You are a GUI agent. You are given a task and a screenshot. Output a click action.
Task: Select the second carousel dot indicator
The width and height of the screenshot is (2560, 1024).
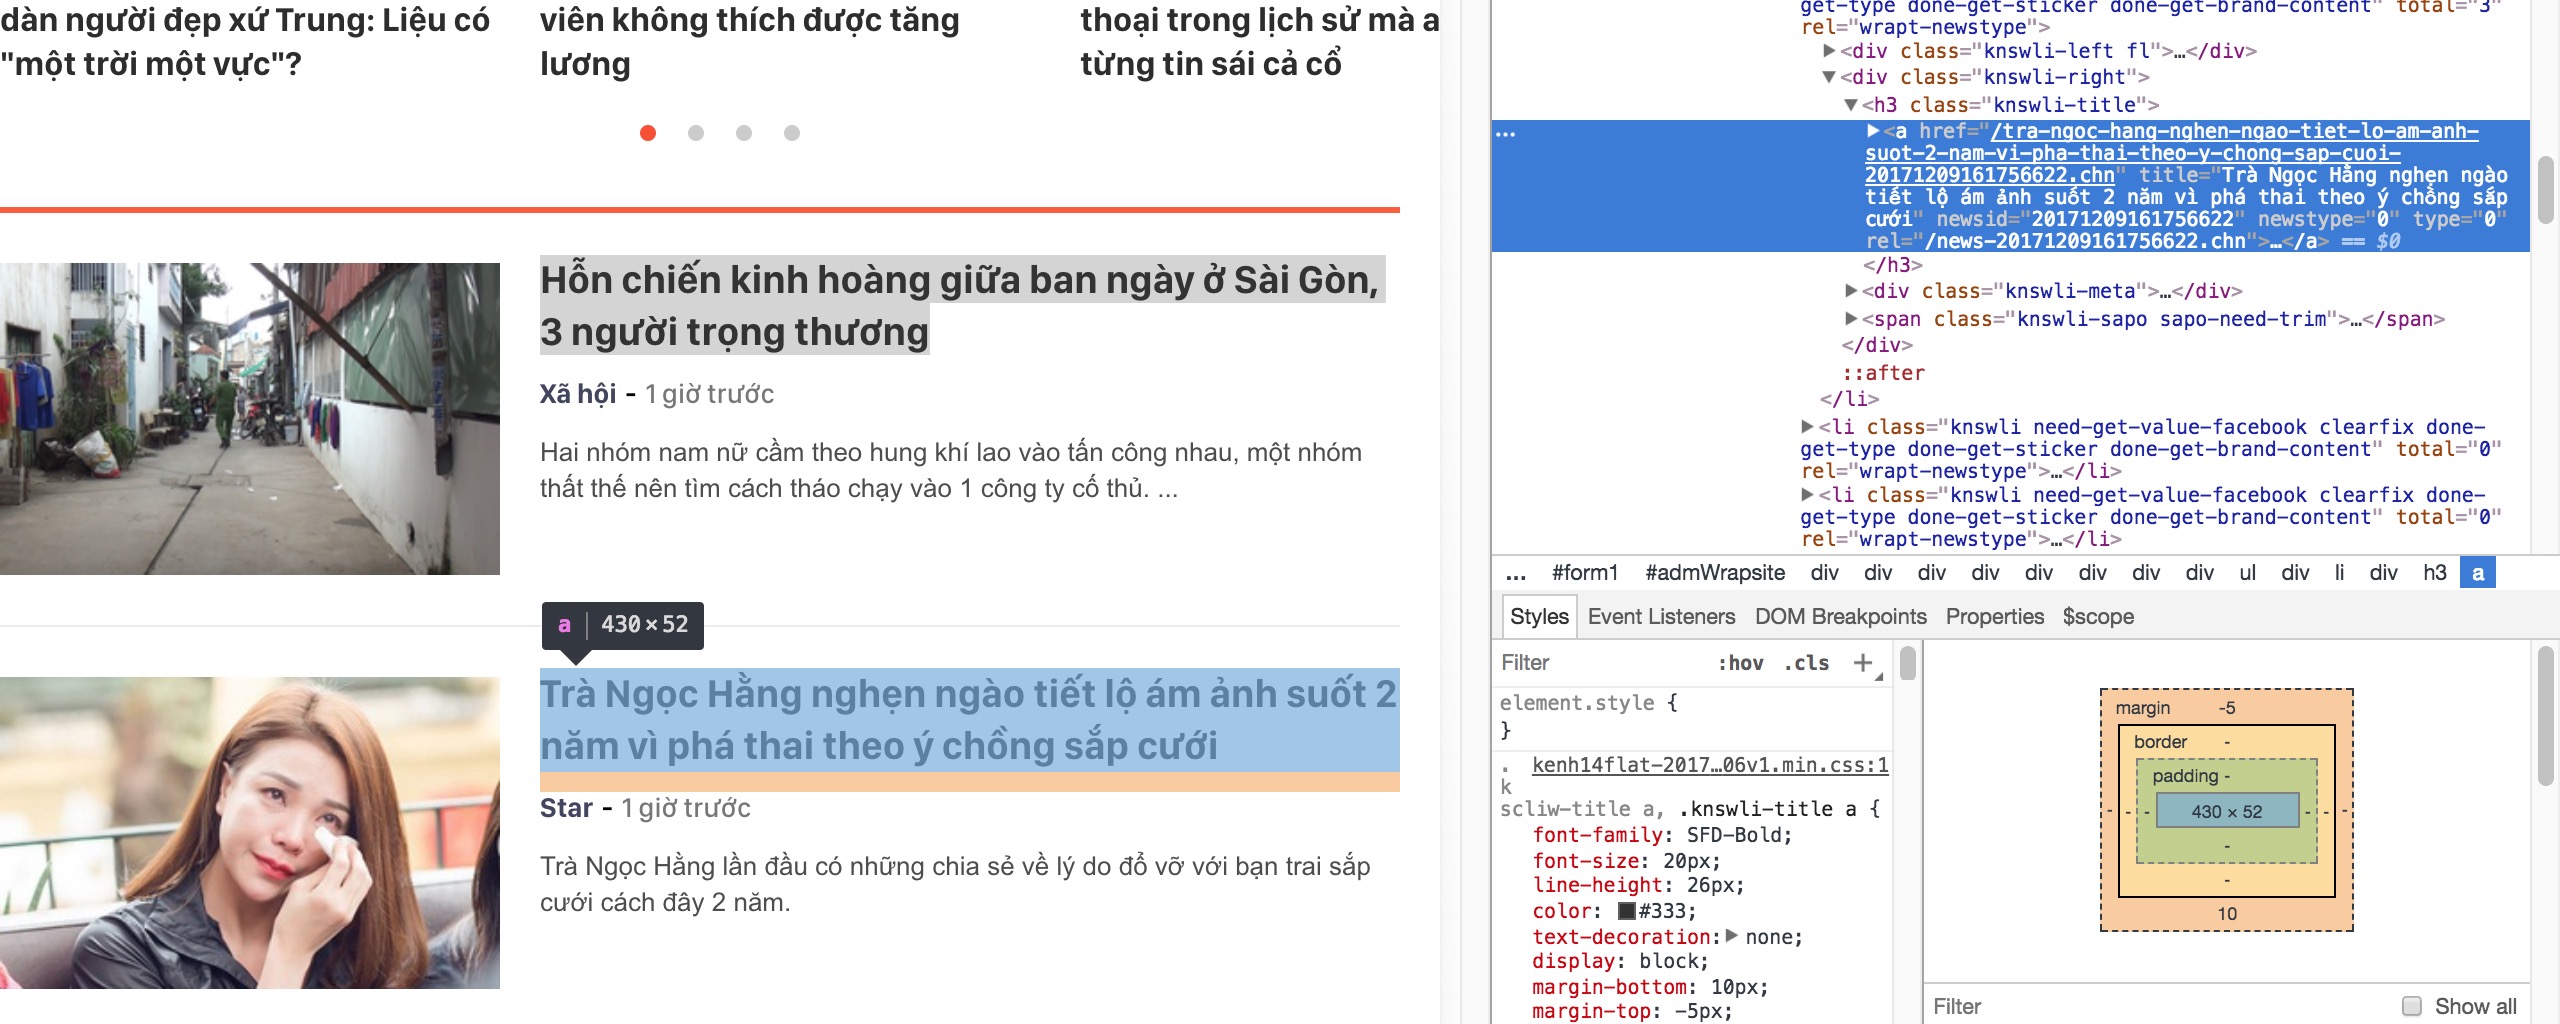tap(696, 133)
